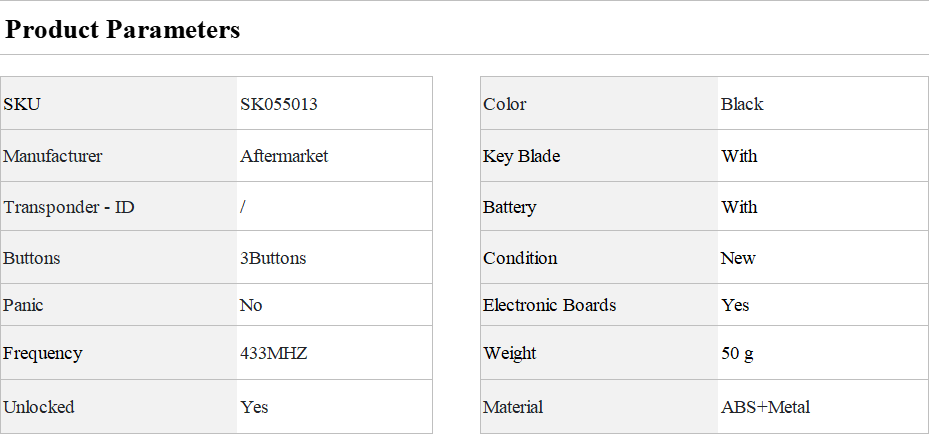Click the Product Parameters heading
This screenshot has width=929, height=434.
[x=122, y=30]
